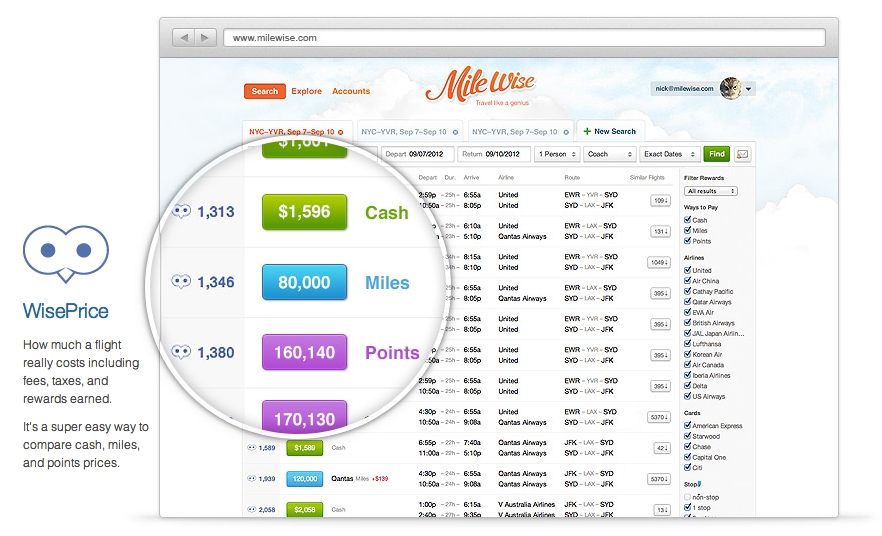This screenshot has width=882, height=536.
Task: Open the account menu arrow beside avatar
Action: tap(748, 89)
